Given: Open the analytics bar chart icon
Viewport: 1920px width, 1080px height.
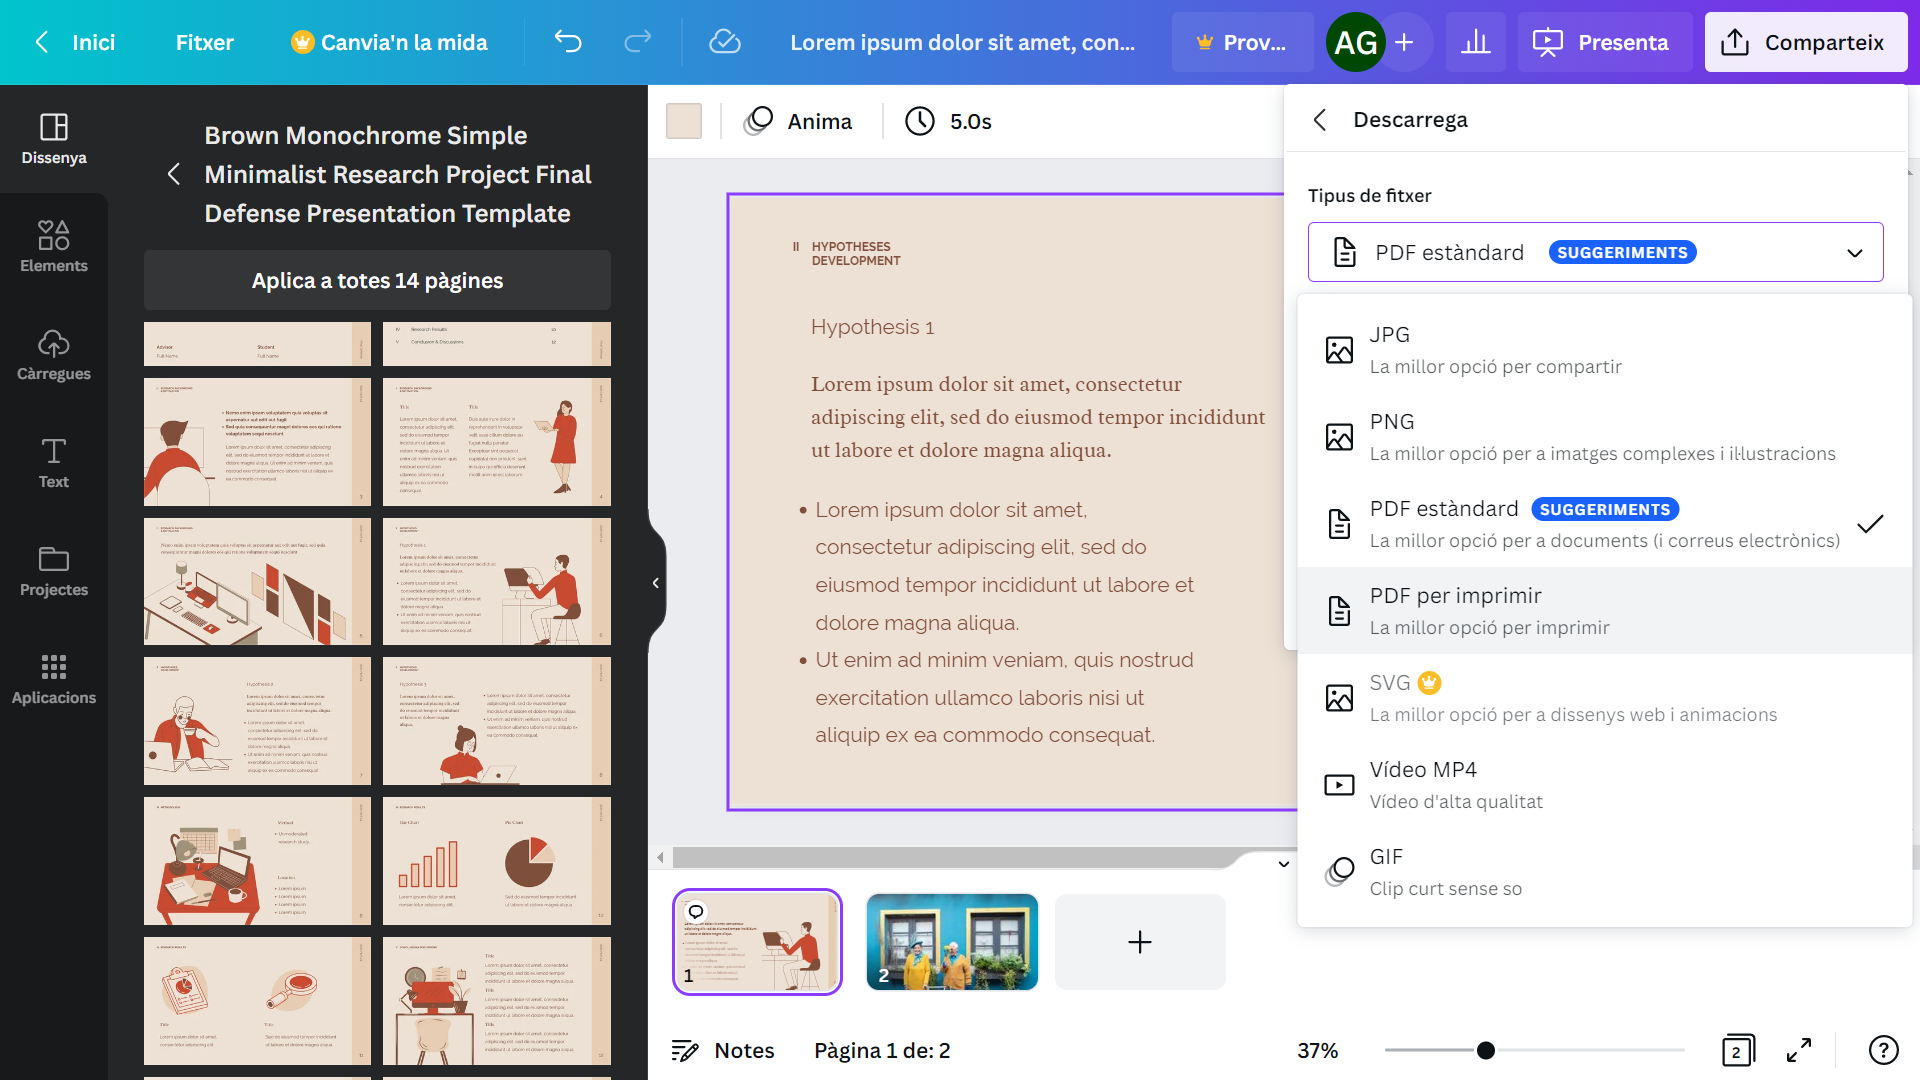Looking at the screenshot, I should pyautogui.click(x=1475, y=42).
